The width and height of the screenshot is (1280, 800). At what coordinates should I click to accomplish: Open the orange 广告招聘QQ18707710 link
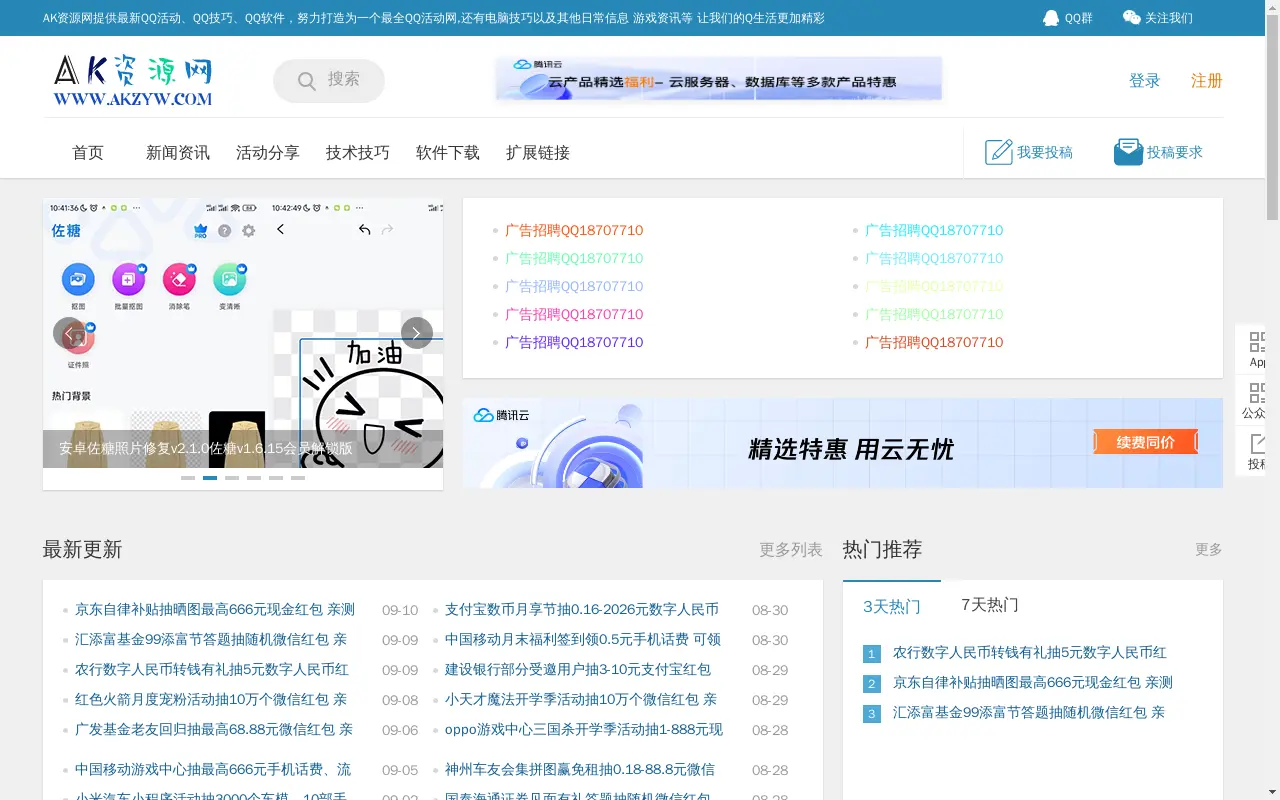tap(574, 230)
